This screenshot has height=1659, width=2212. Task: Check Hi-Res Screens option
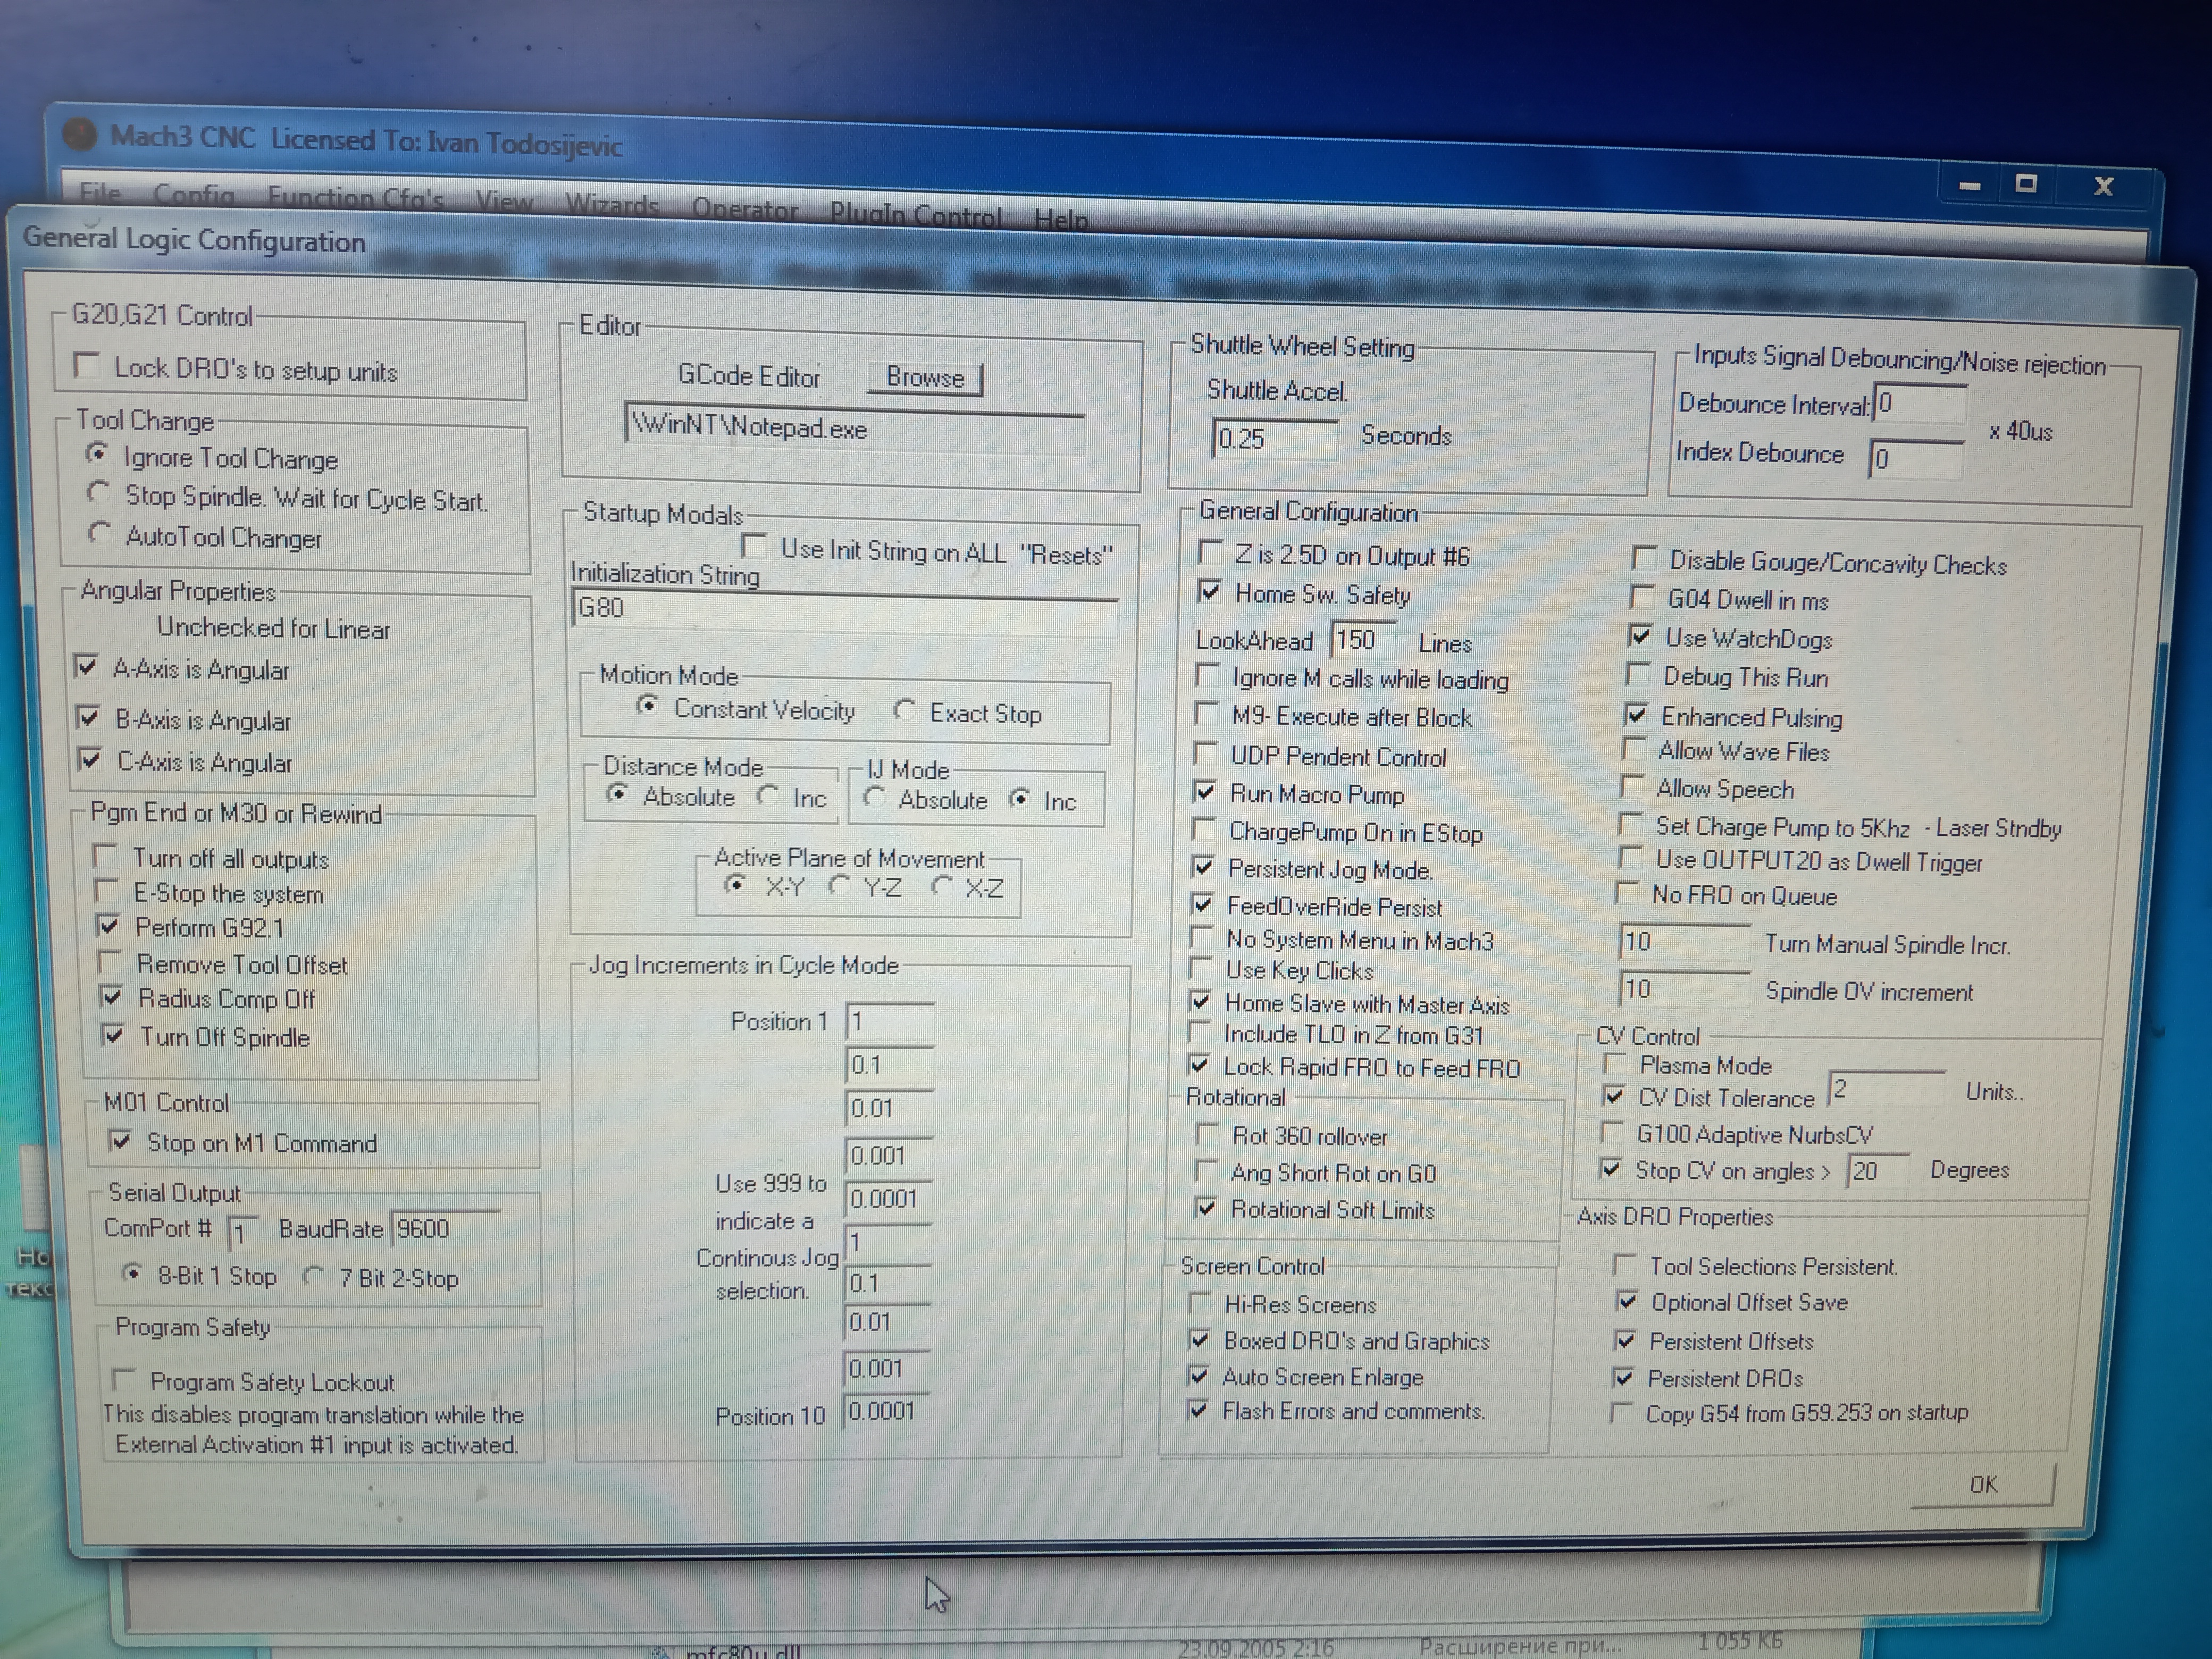coord(1198,1303)
